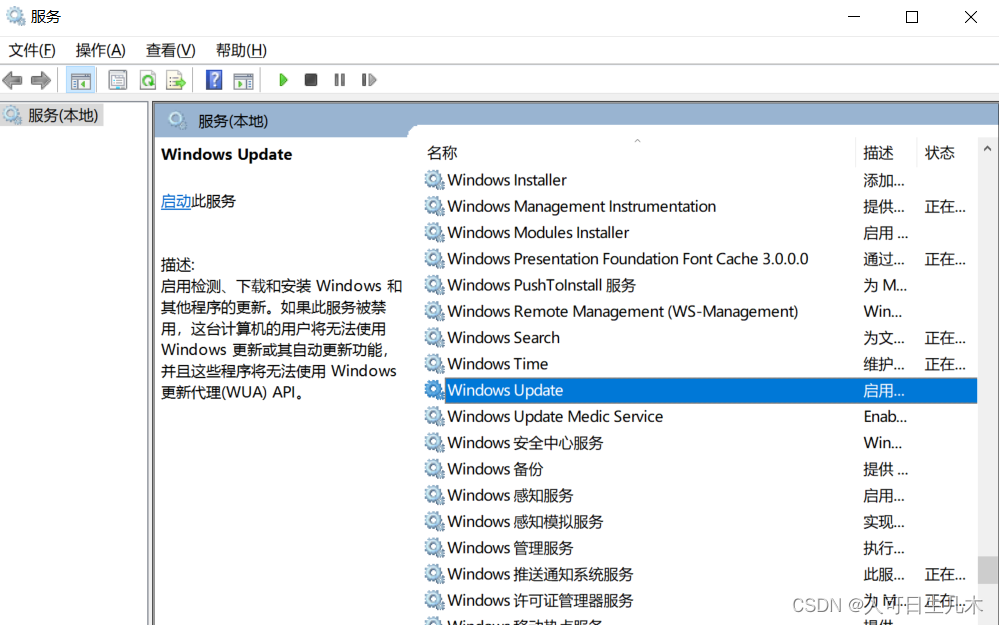Select Windows 感知服务 row
This screenshot has width=999, height=625.
click(x=510, y=496)
